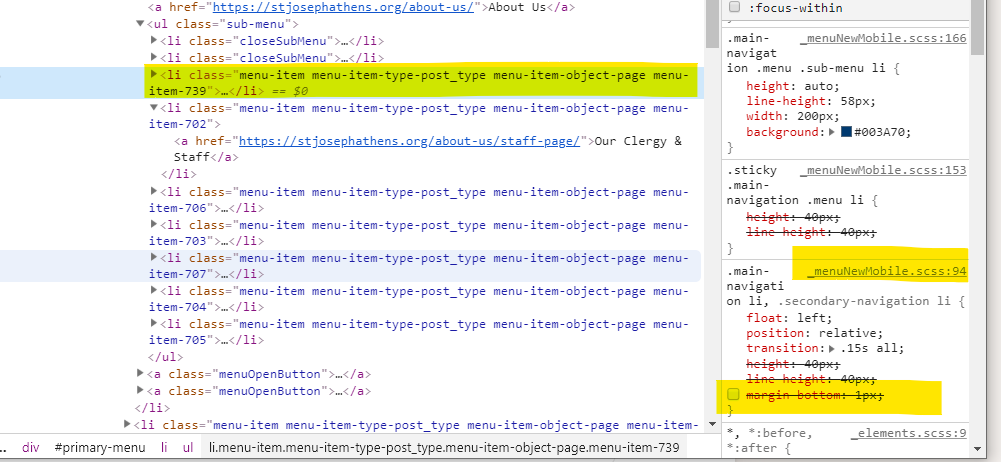
Task: Expand the menu-item-705 node
Action: point(154,323)
